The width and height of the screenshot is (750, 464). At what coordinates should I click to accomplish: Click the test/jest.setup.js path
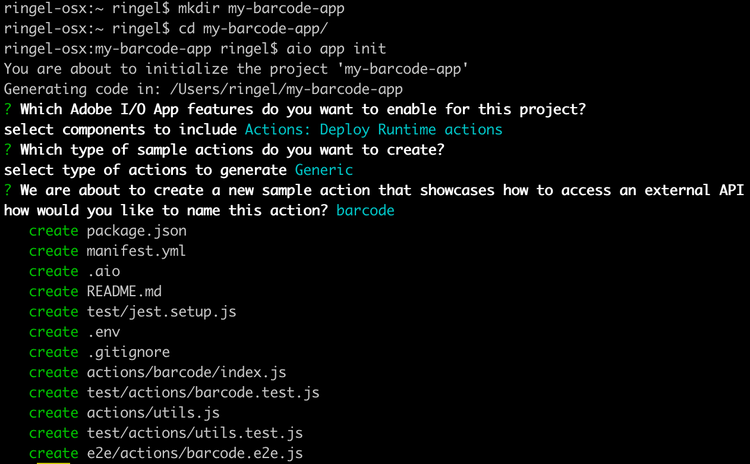click(161, 312)
